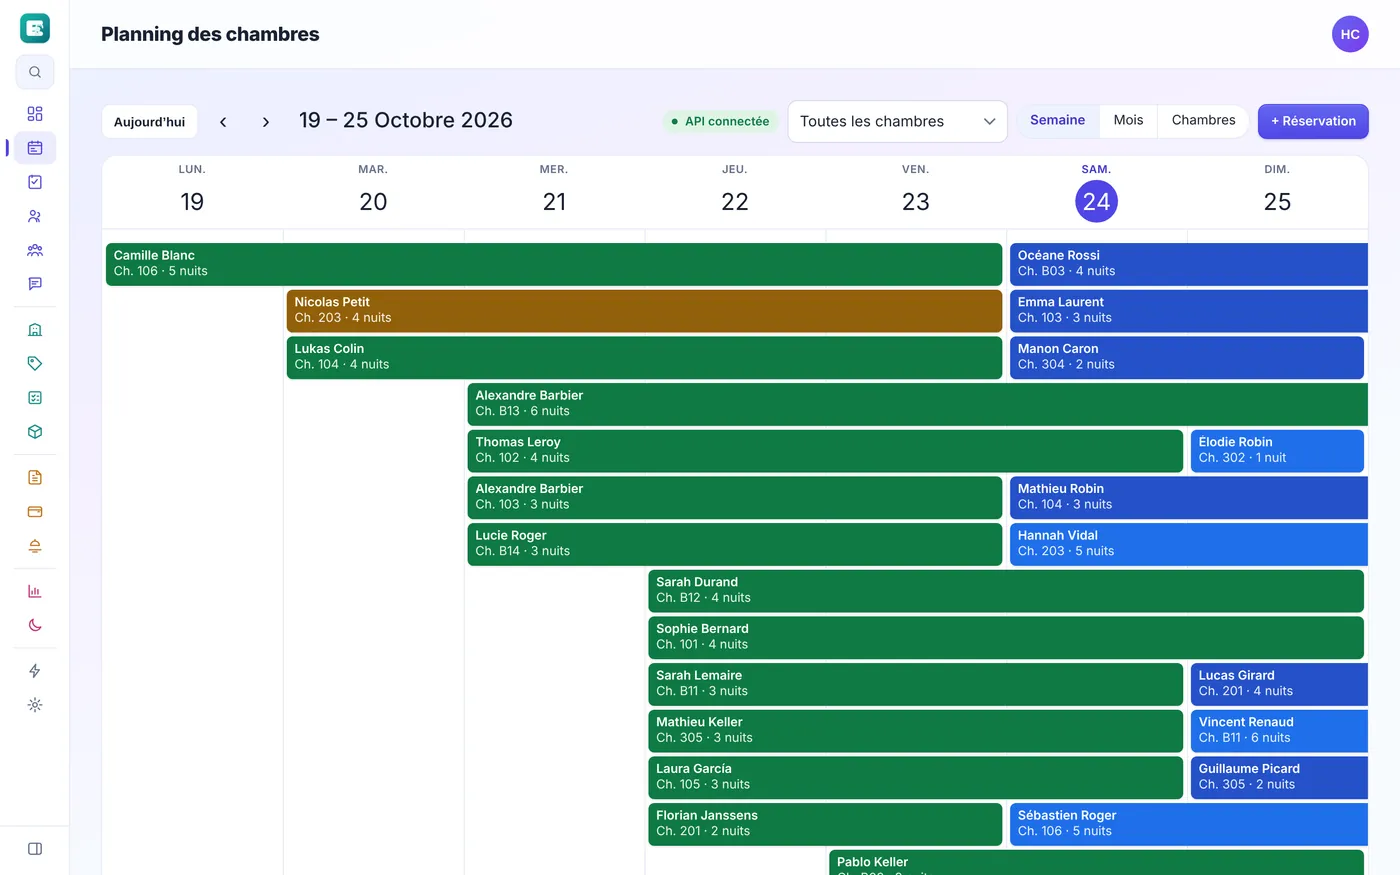Open the dashboard grid icon in sidebar

coord(35,114)
